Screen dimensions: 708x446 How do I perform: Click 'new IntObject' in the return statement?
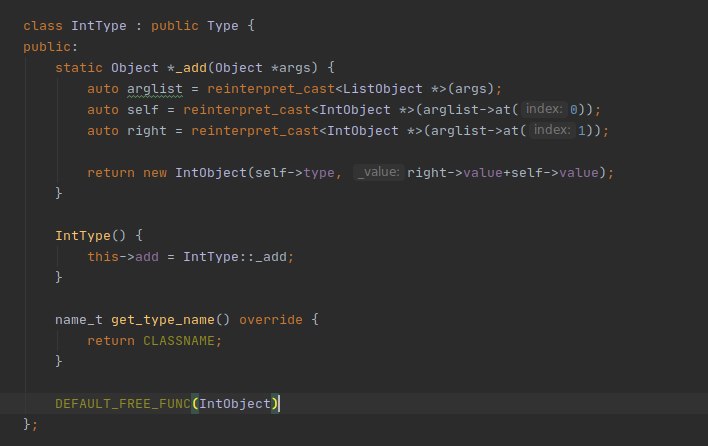[195, 173]
